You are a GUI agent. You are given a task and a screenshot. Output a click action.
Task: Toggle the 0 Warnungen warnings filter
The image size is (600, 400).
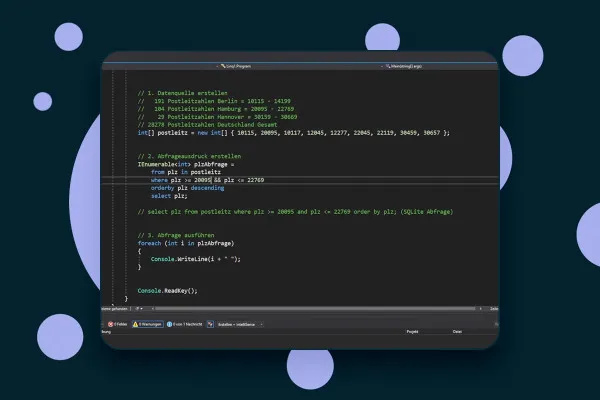click(148, 324)
